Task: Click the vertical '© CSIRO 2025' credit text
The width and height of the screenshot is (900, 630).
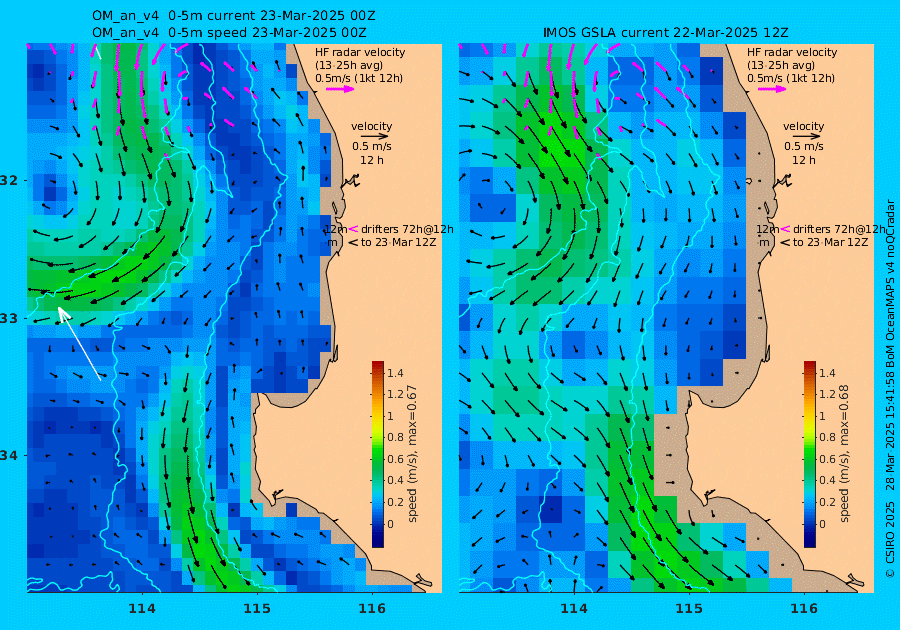Action: tap(890, 540)
